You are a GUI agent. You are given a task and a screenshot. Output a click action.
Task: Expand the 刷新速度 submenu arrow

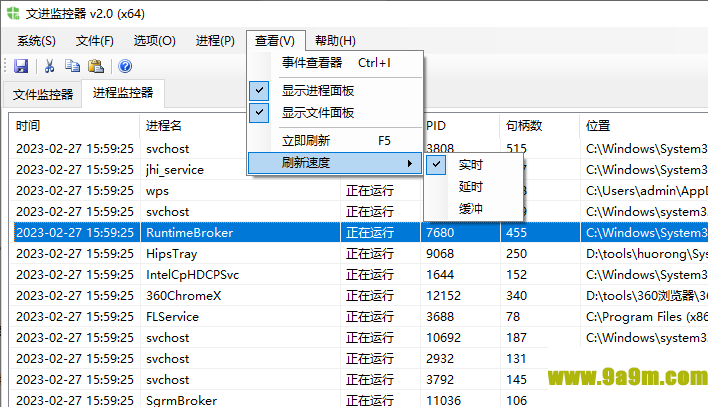coord(410,163)
